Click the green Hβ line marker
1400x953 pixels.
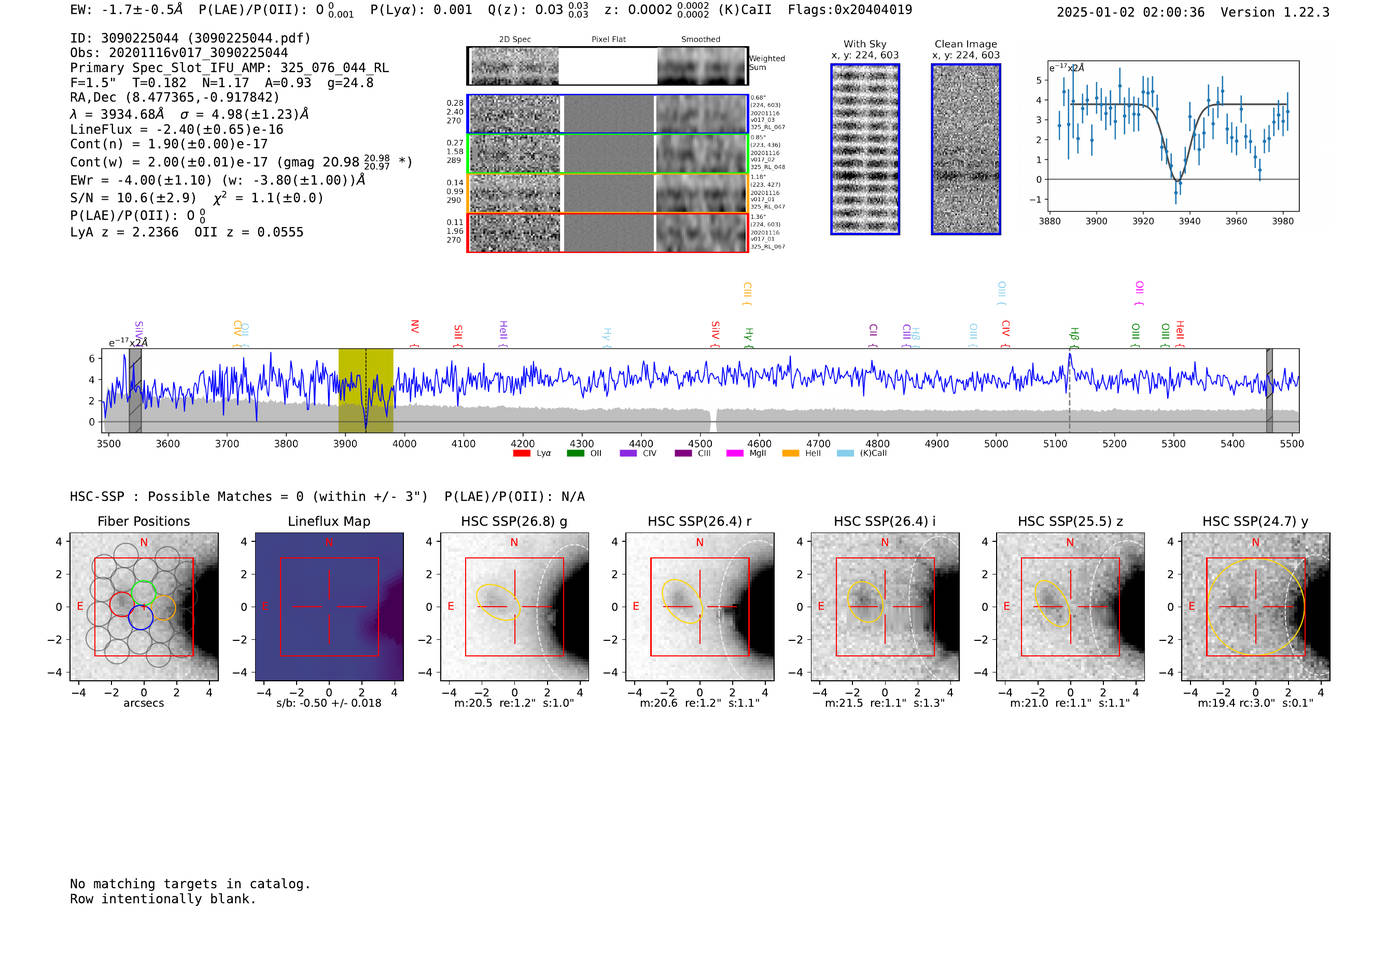point(1074,336)
